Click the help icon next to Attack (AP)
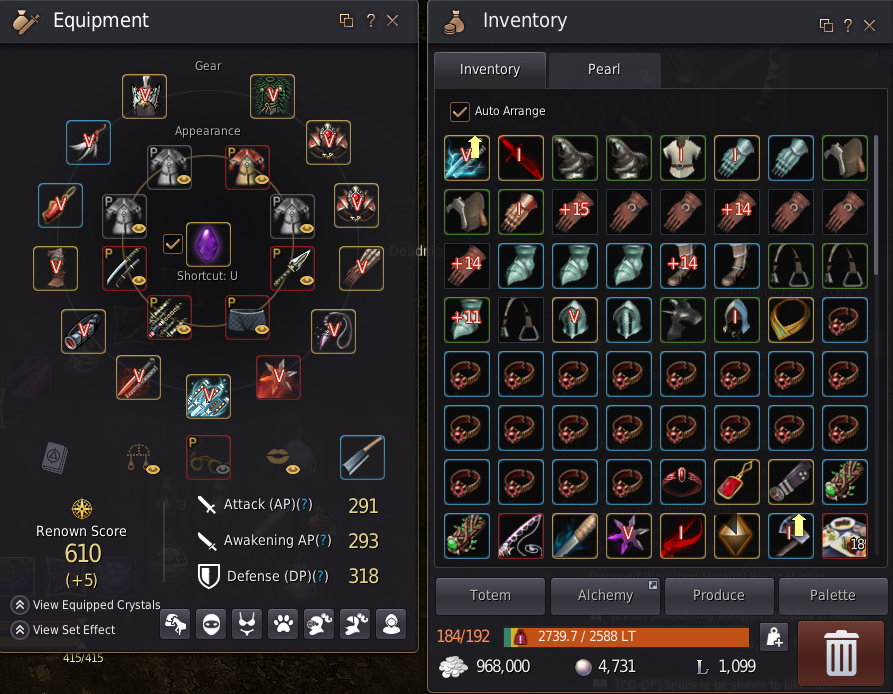Image resolution: width=893 pixels, height=694 pixels. click(305, 504)
